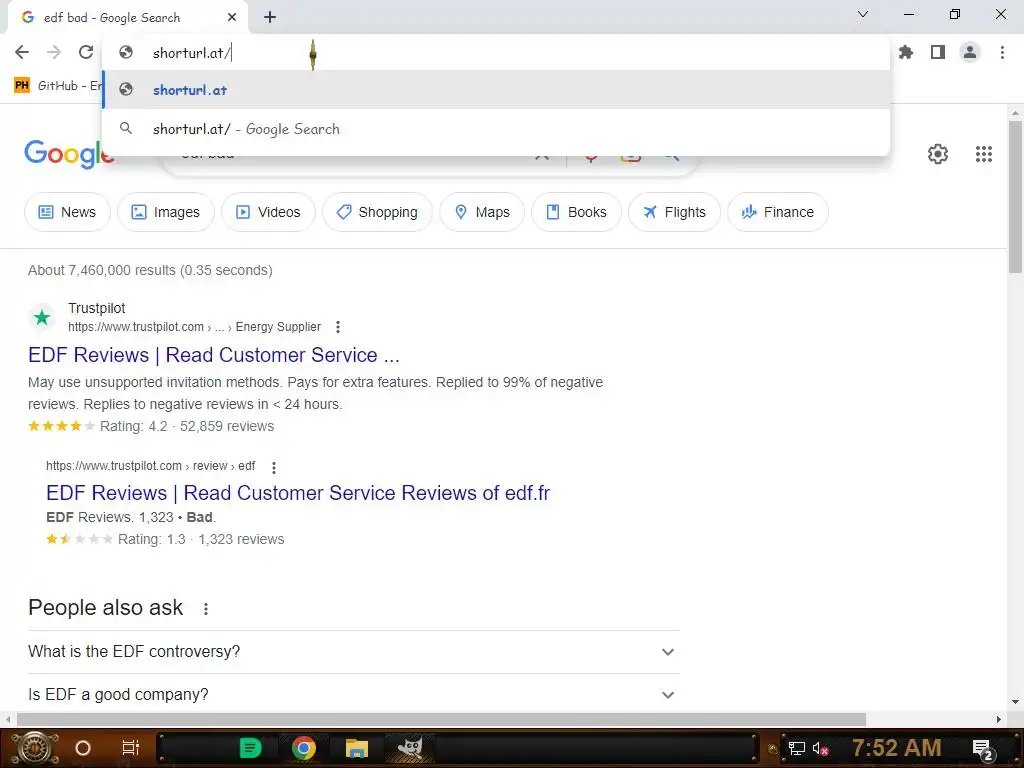Click the Chrome icon on taskbar
The width and height of the screenshot is (1024, 768).
304,748
